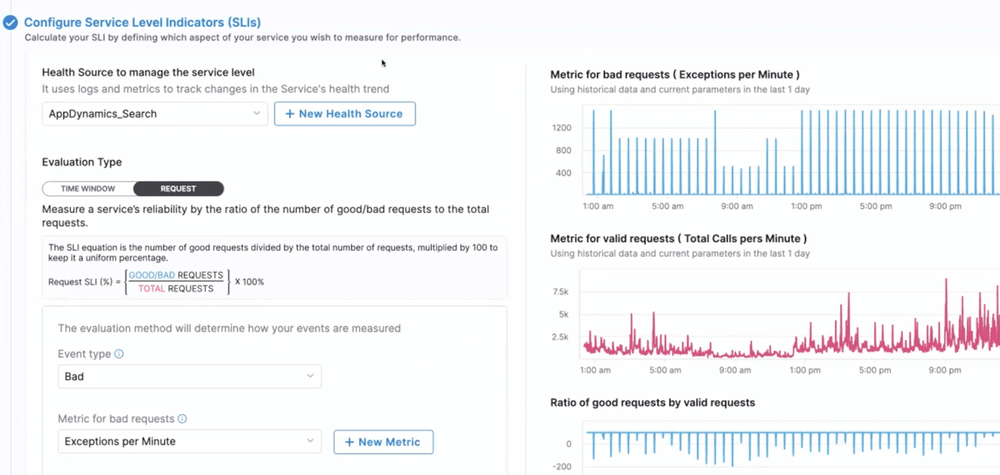Switch evaluation type to TIME WINDOW
Viewport: 1000px width, 475px height.
click(x=87, y=188)
